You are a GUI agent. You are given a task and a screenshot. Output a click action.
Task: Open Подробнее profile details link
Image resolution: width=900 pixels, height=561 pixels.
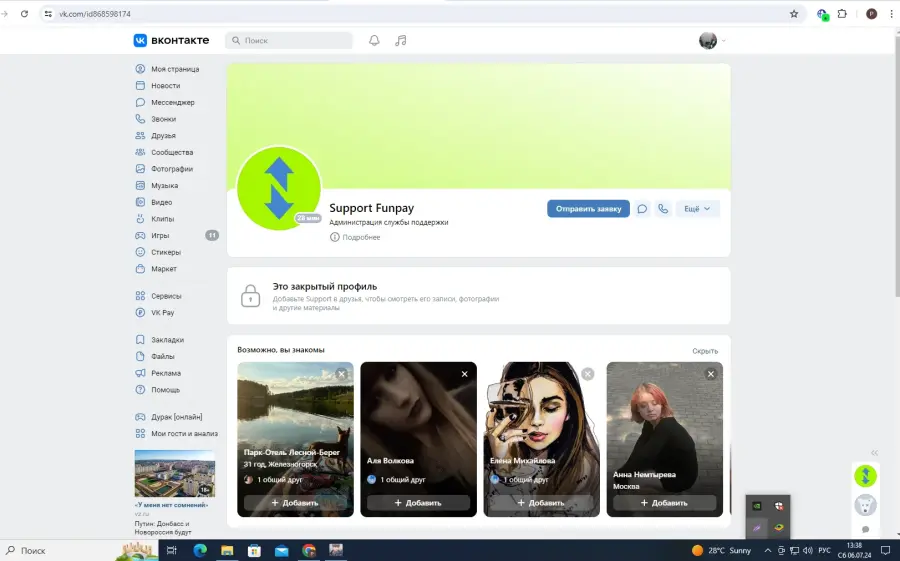coord(355,237)
